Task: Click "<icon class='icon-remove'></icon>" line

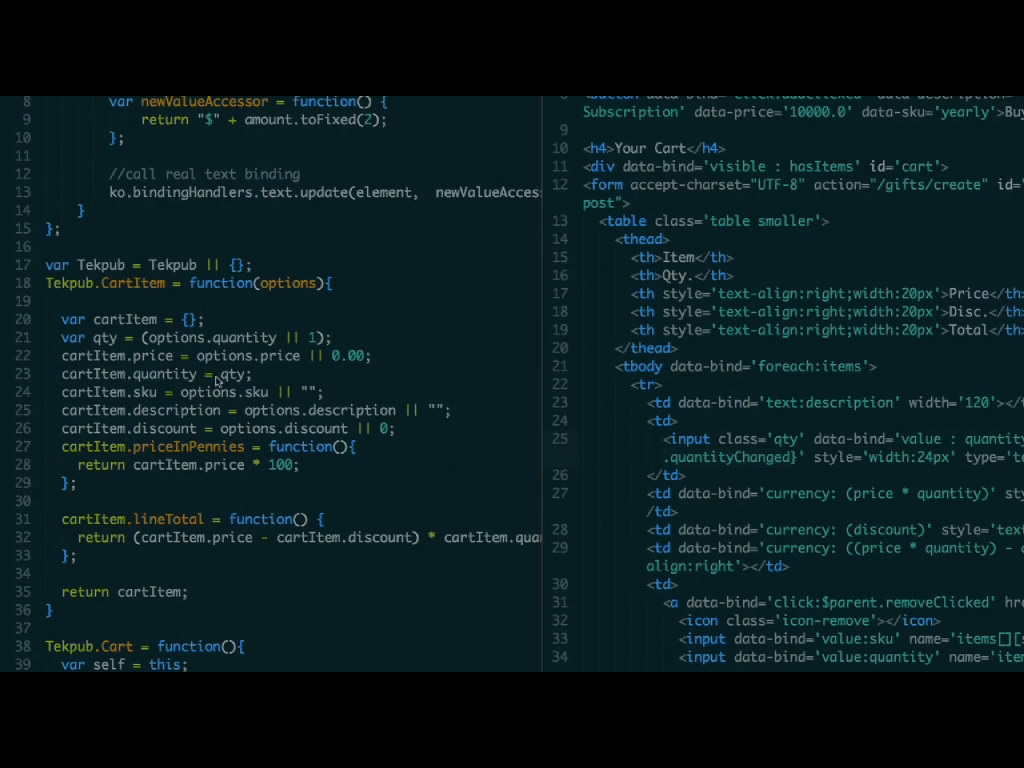Action: 809,621
